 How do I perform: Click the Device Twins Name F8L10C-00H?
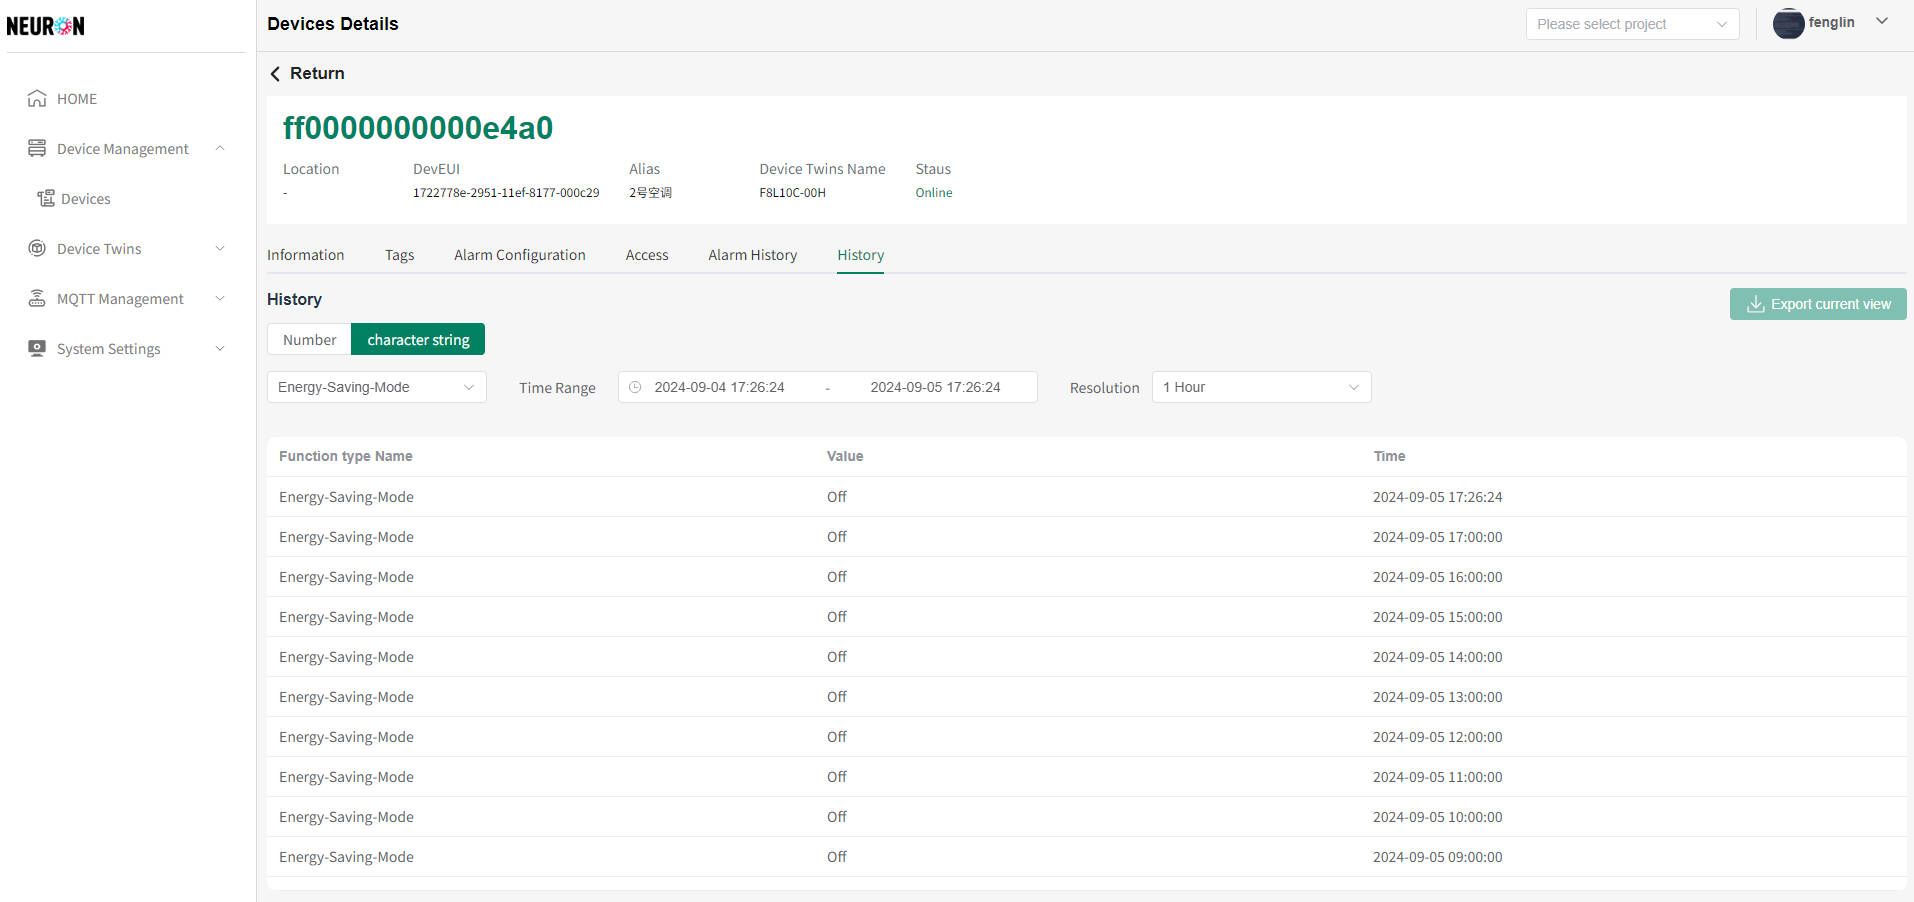coord(792,193)
